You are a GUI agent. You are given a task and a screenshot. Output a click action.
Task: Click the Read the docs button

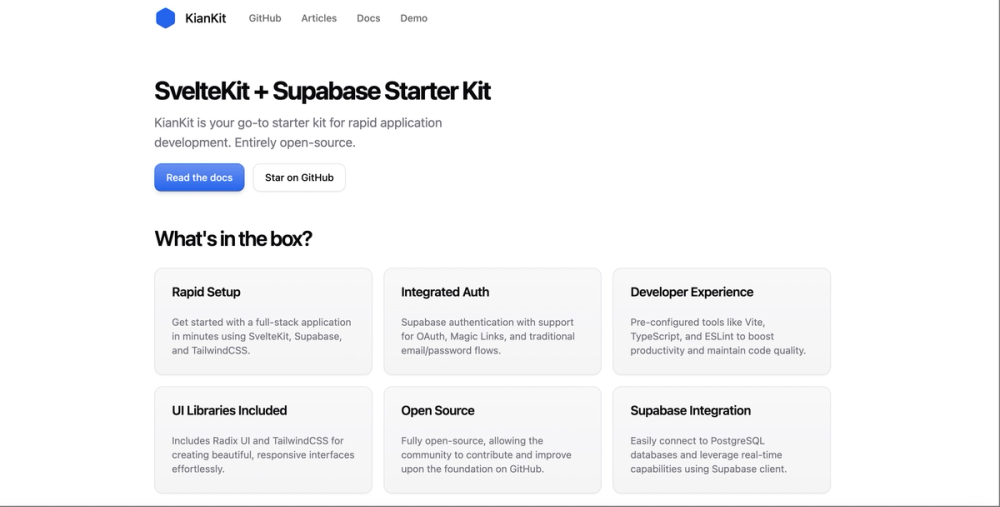click(x=199, y=177)
